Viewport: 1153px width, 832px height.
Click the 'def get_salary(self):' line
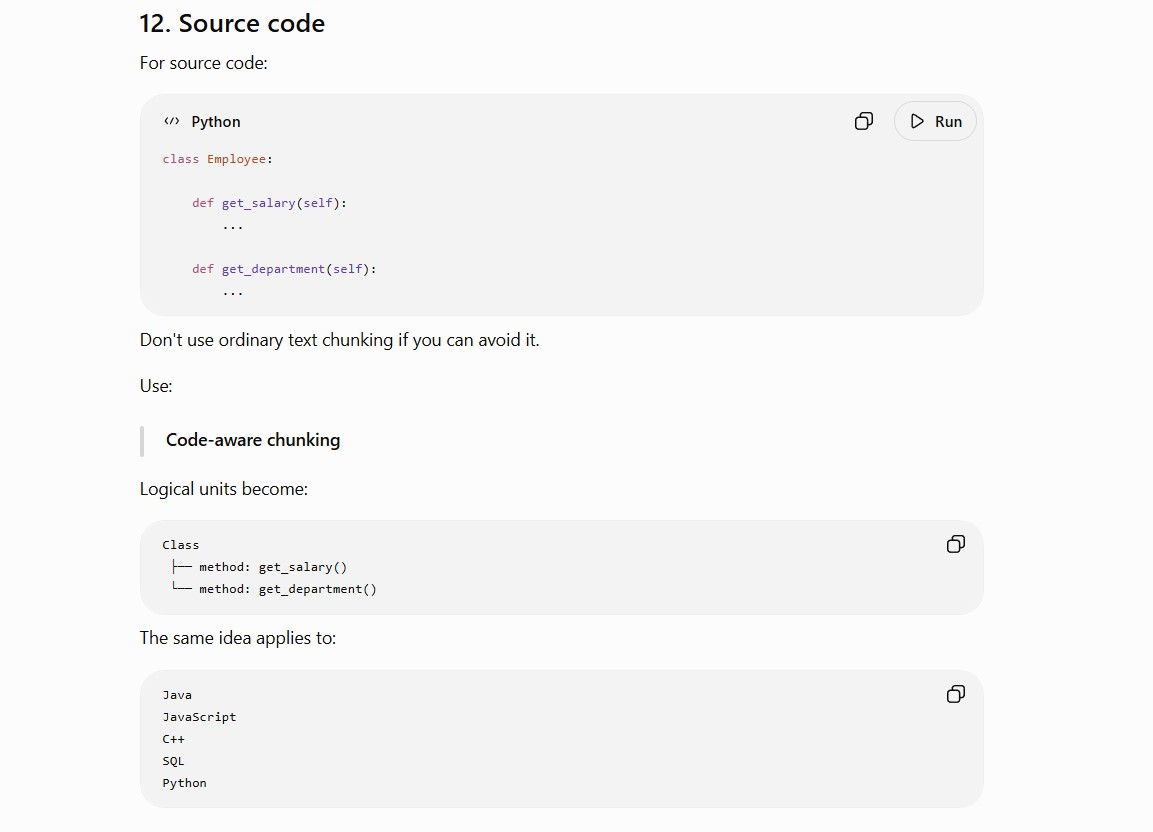269,203
